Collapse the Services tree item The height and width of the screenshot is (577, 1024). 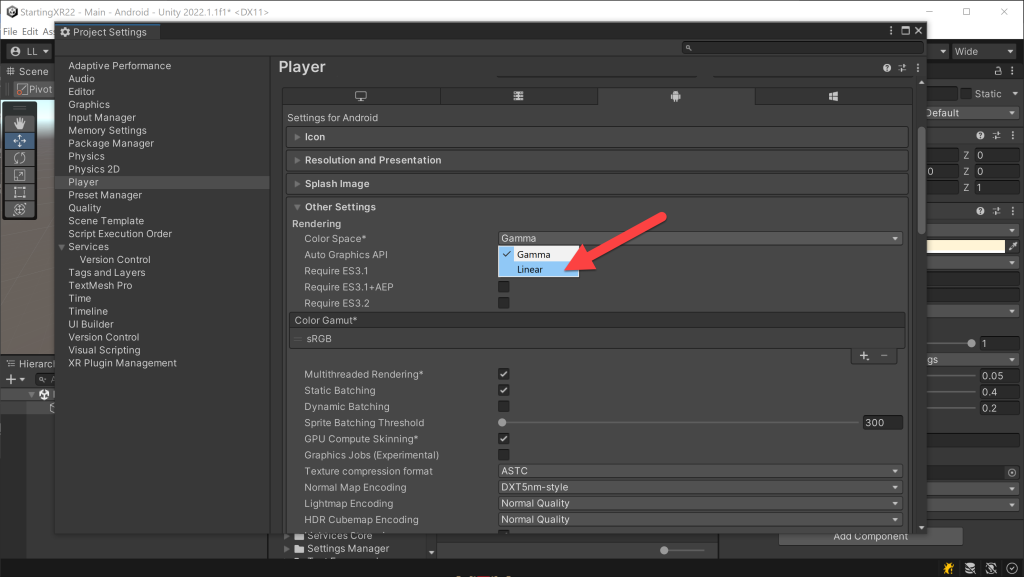point(61,247)
